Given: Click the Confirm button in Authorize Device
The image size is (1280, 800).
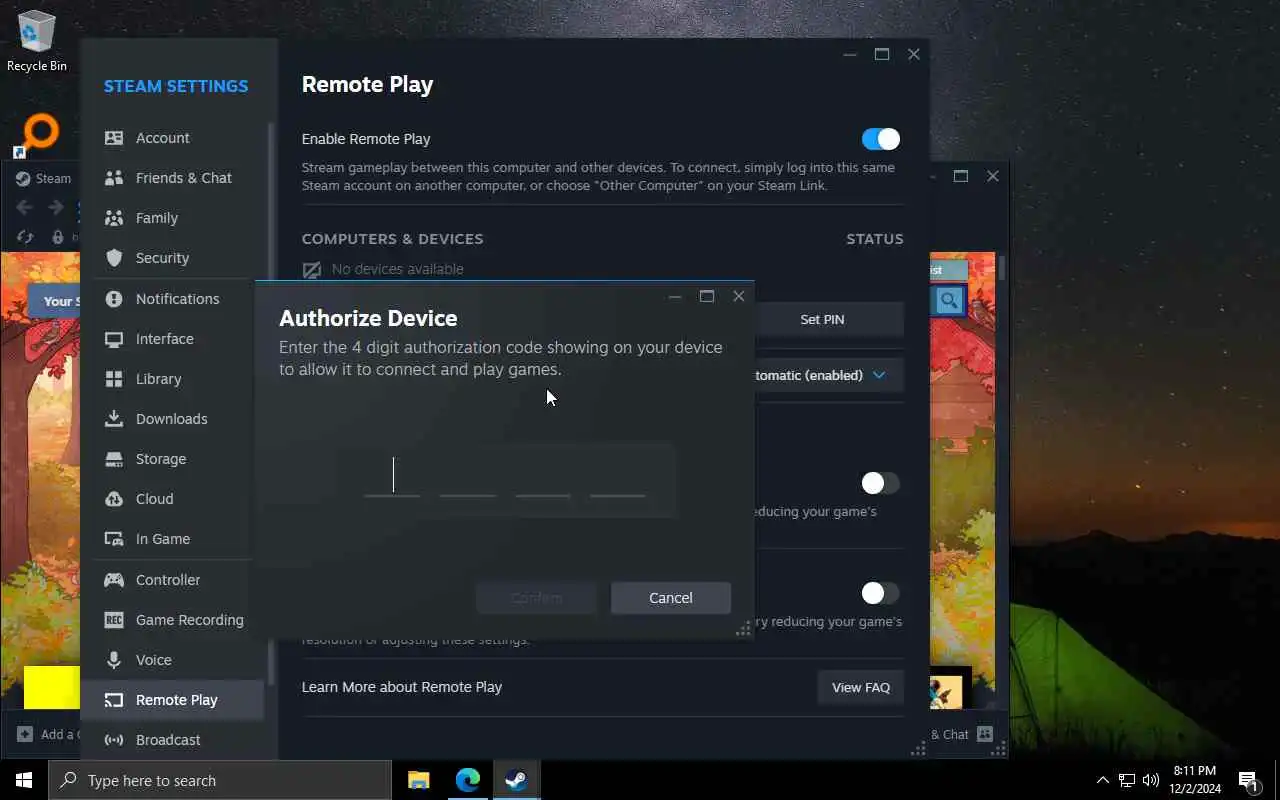Looking at the screenshot, I should 537,598.
